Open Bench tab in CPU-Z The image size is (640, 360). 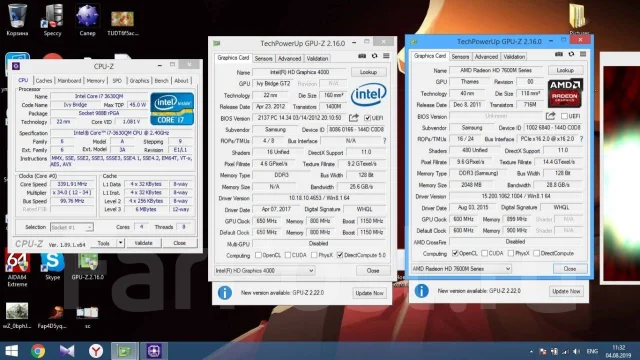[161, 81]
